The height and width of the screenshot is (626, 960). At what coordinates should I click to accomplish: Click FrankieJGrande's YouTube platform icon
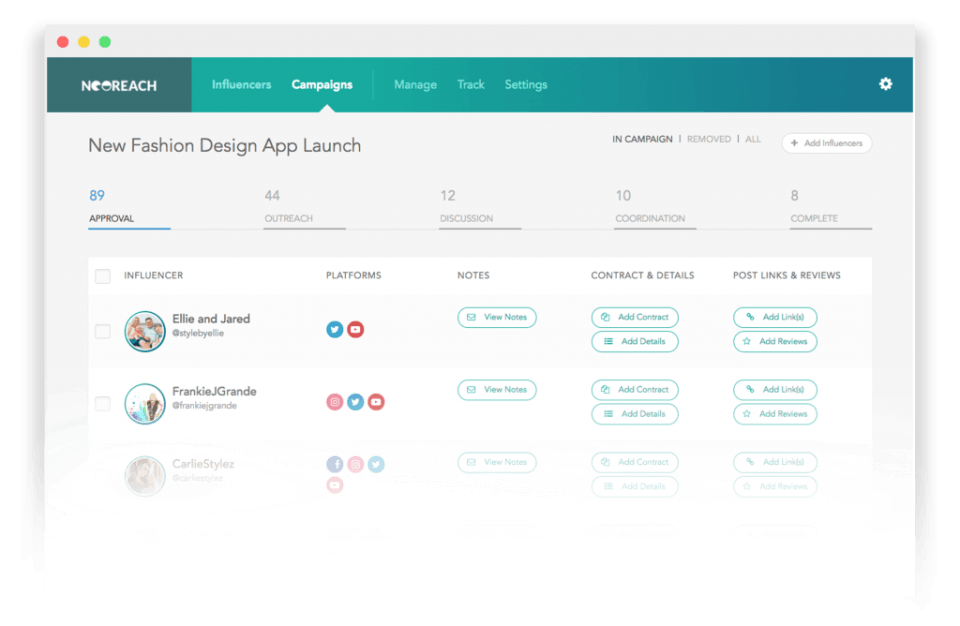[x=376, y=402]
